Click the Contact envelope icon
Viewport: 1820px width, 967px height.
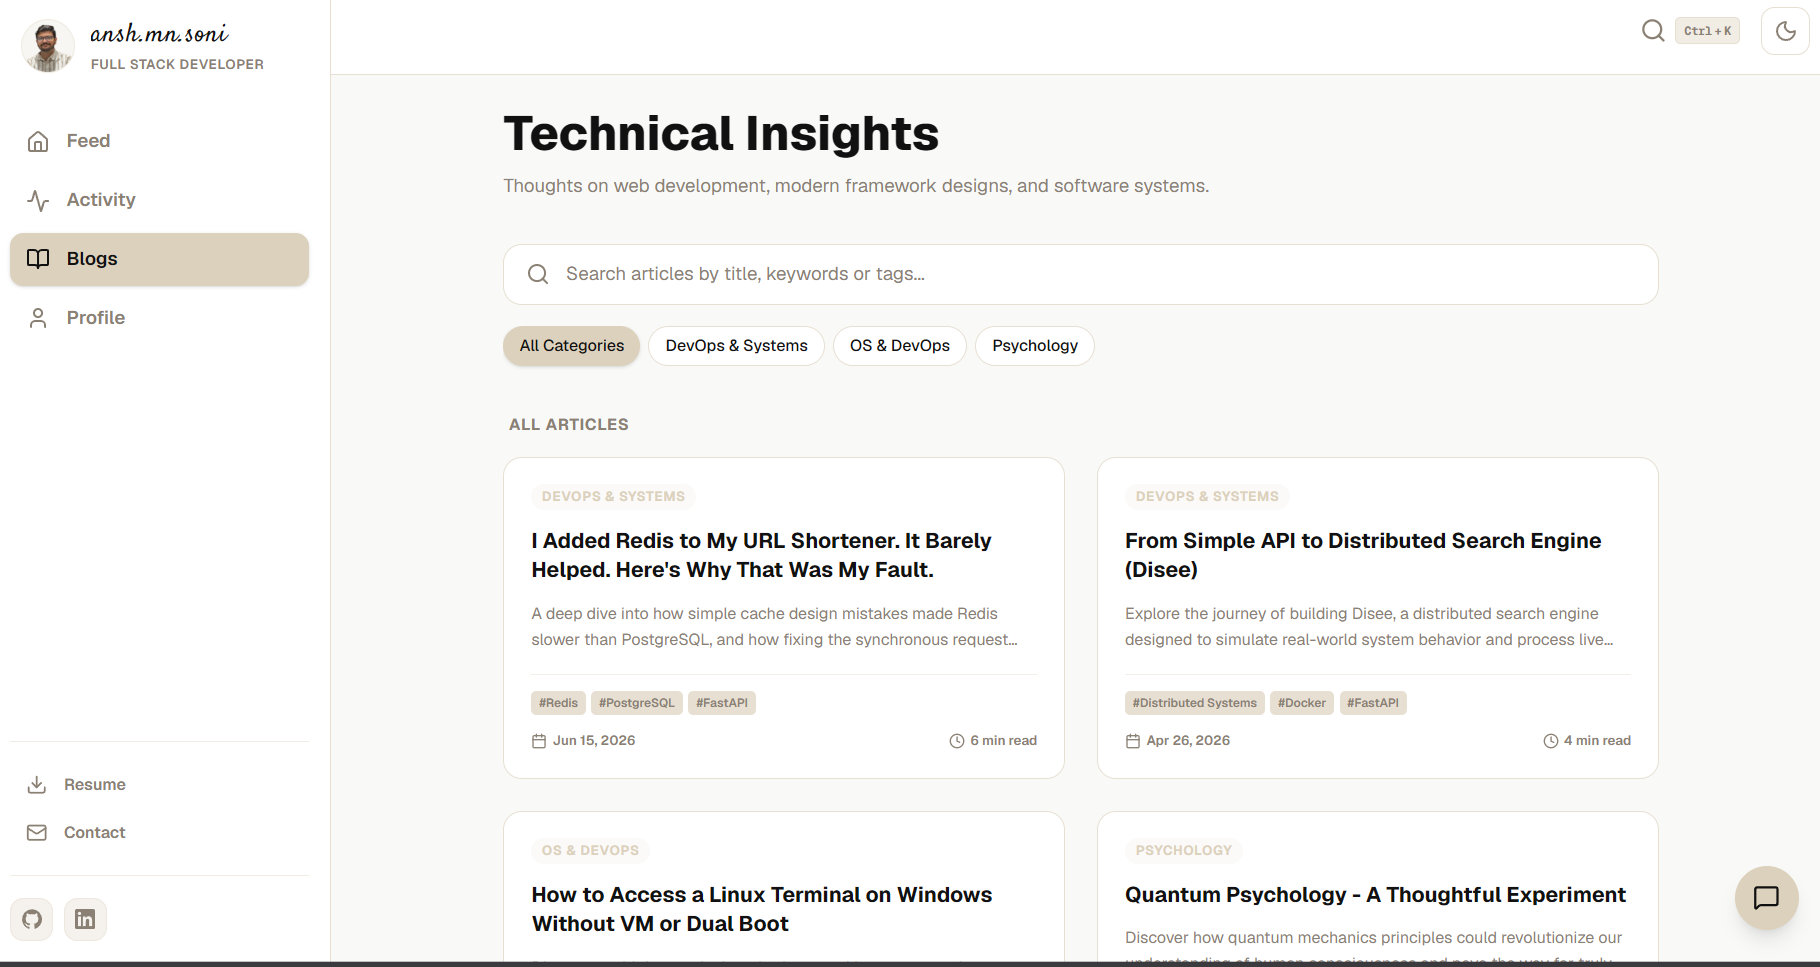[37, 833]
